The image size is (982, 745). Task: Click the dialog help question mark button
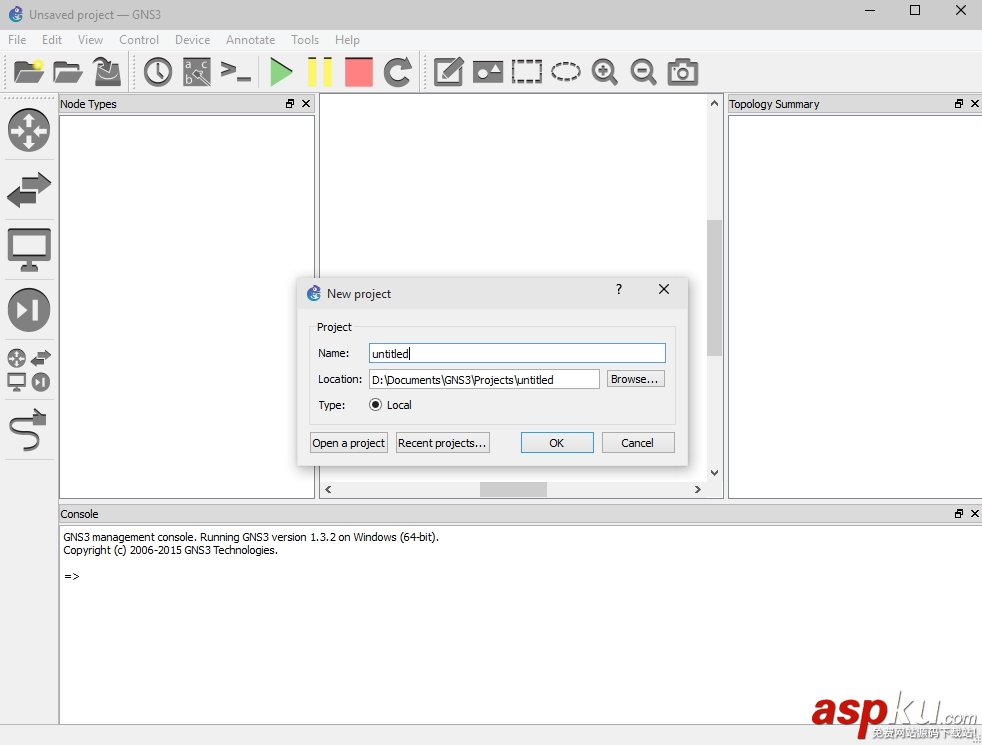pyautogui.click(x=619, y=289)
